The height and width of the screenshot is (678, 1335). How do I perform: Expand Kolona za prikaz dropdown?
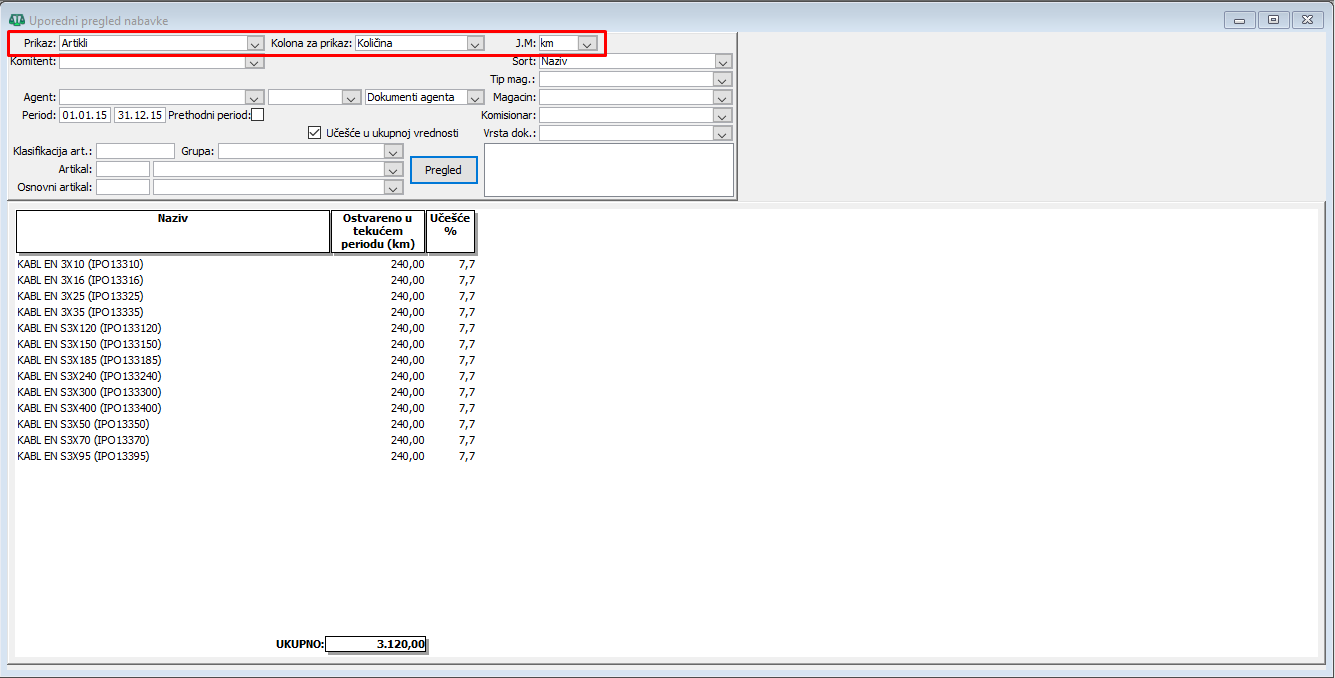(x=475, y=44)
